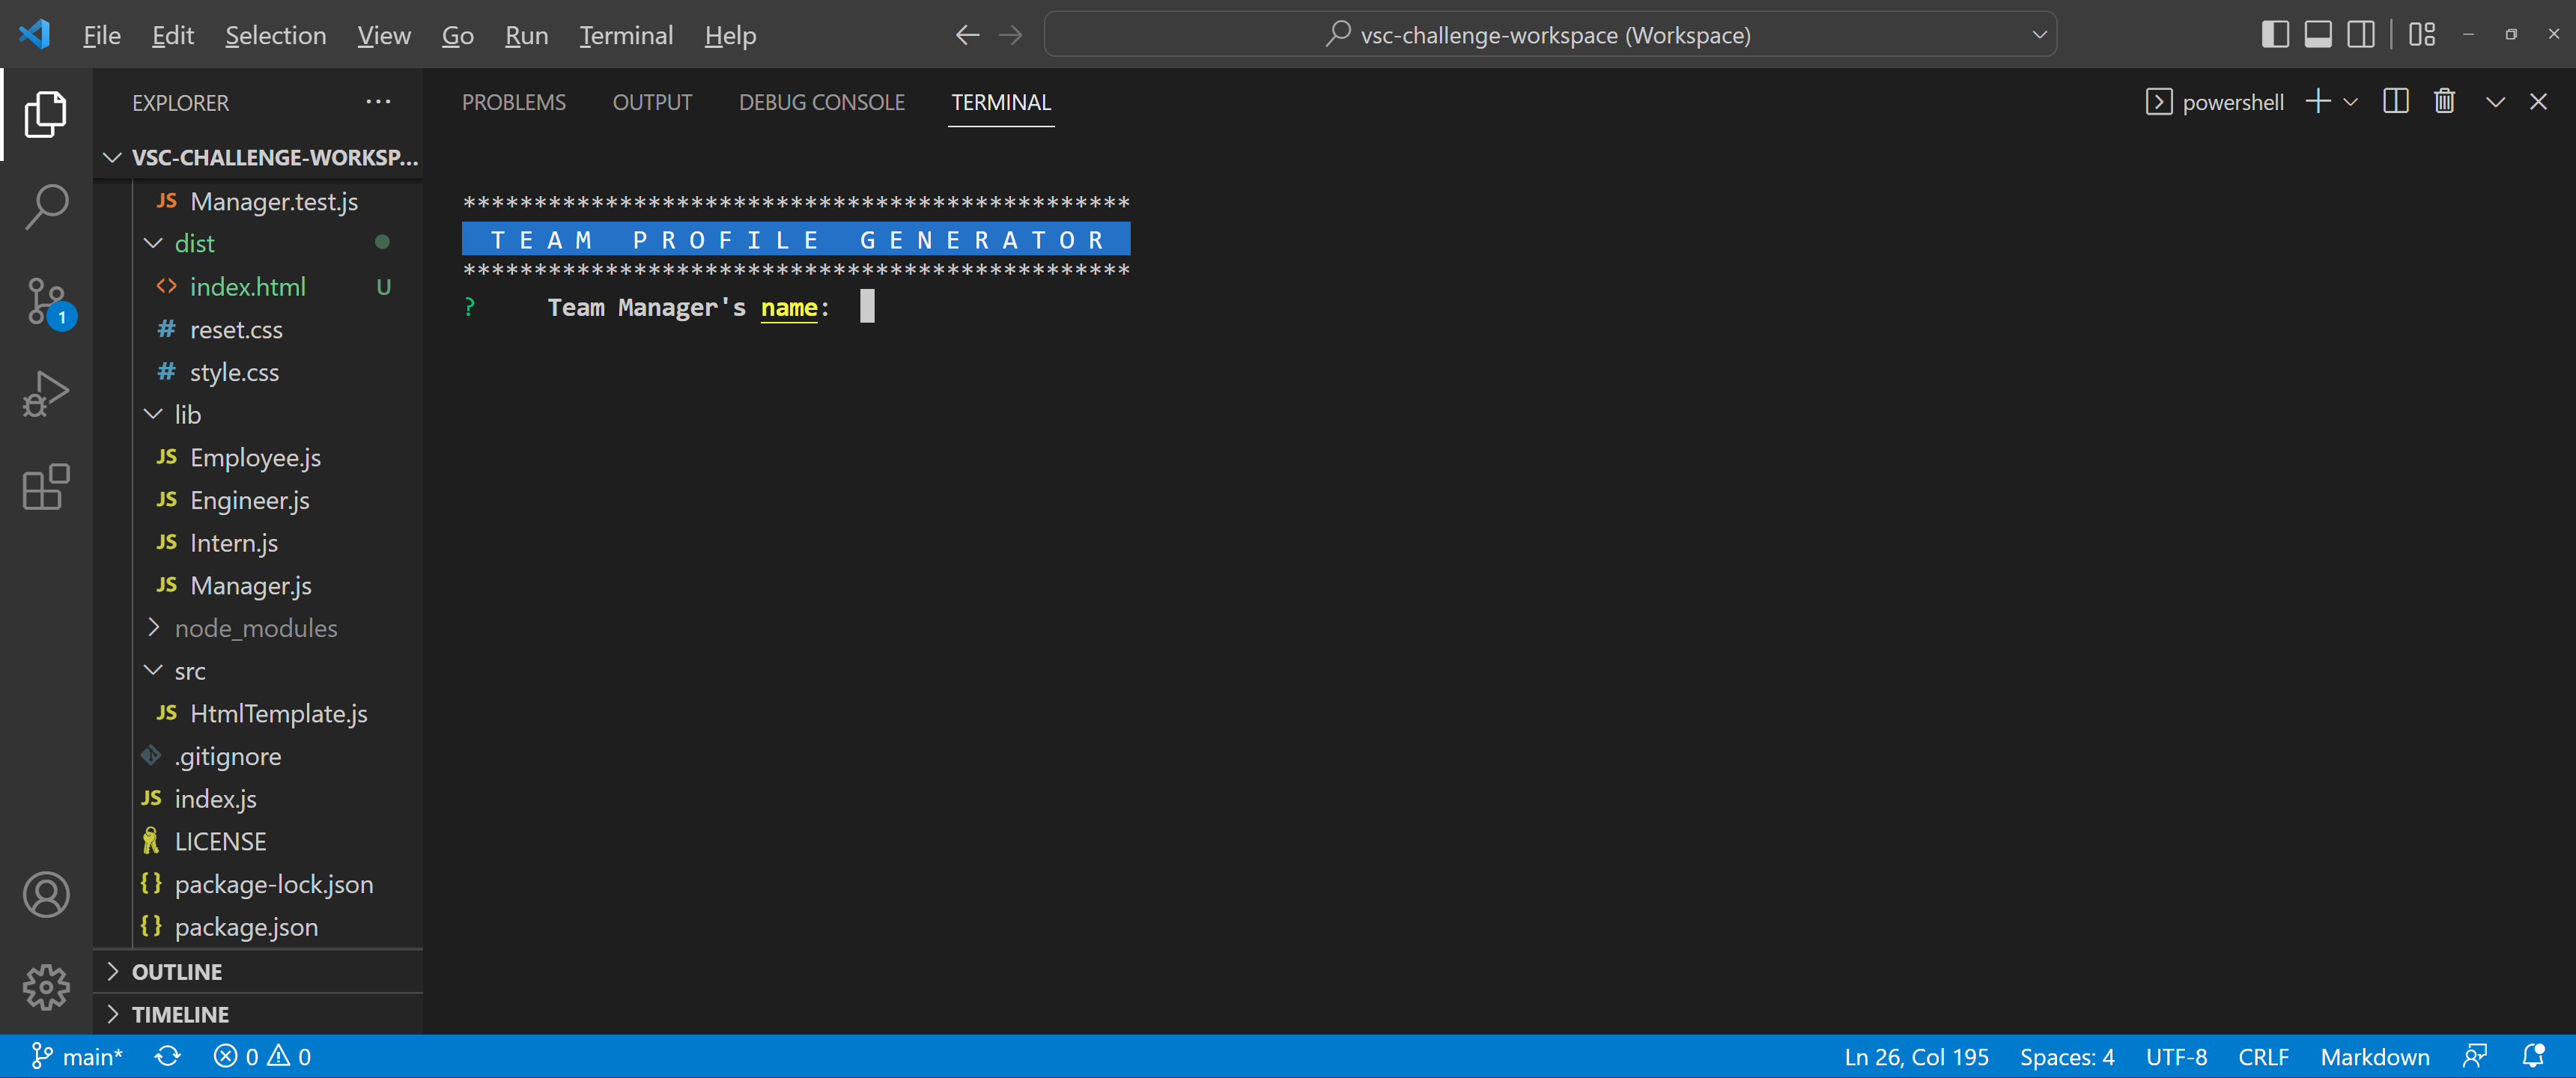
Task: Collapse the lib folder
Action: (x=153, y=414)
